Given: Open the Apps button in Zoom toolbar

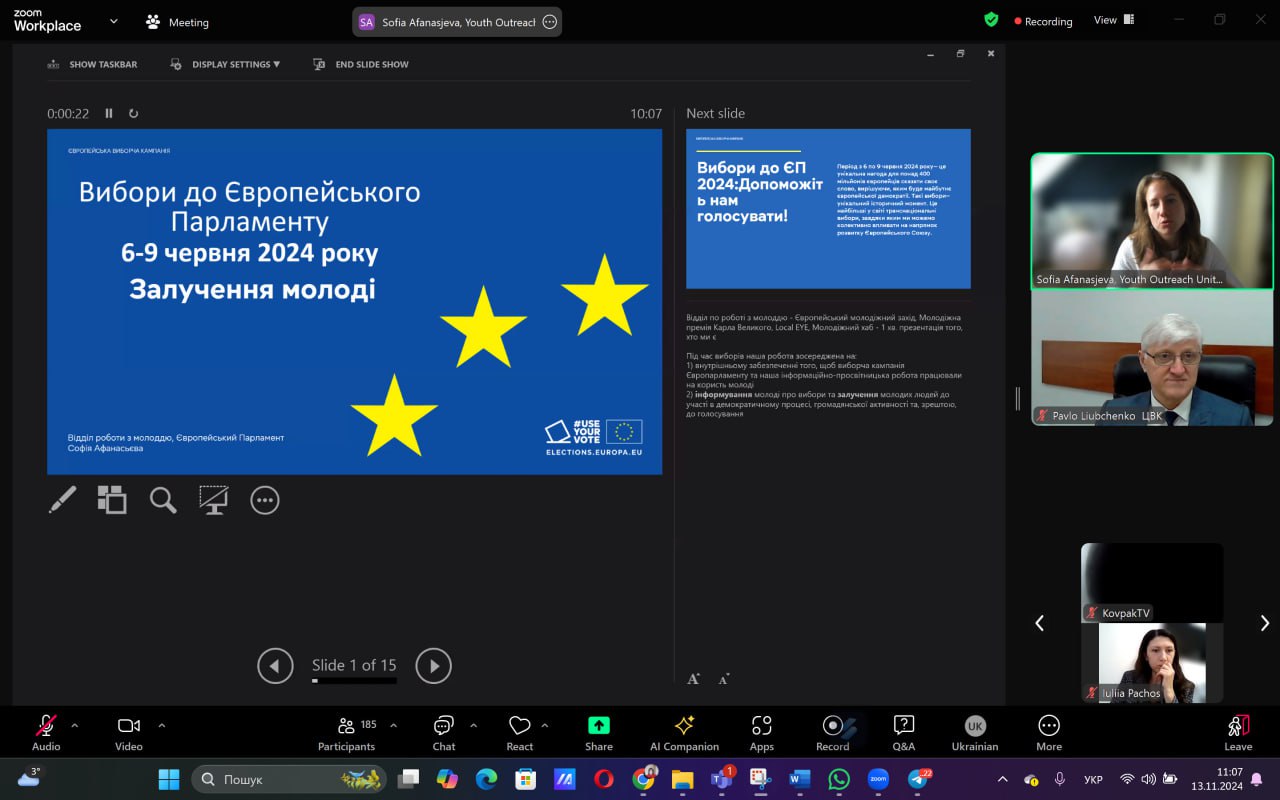Looking at the screenshot, I should [761, 732].
